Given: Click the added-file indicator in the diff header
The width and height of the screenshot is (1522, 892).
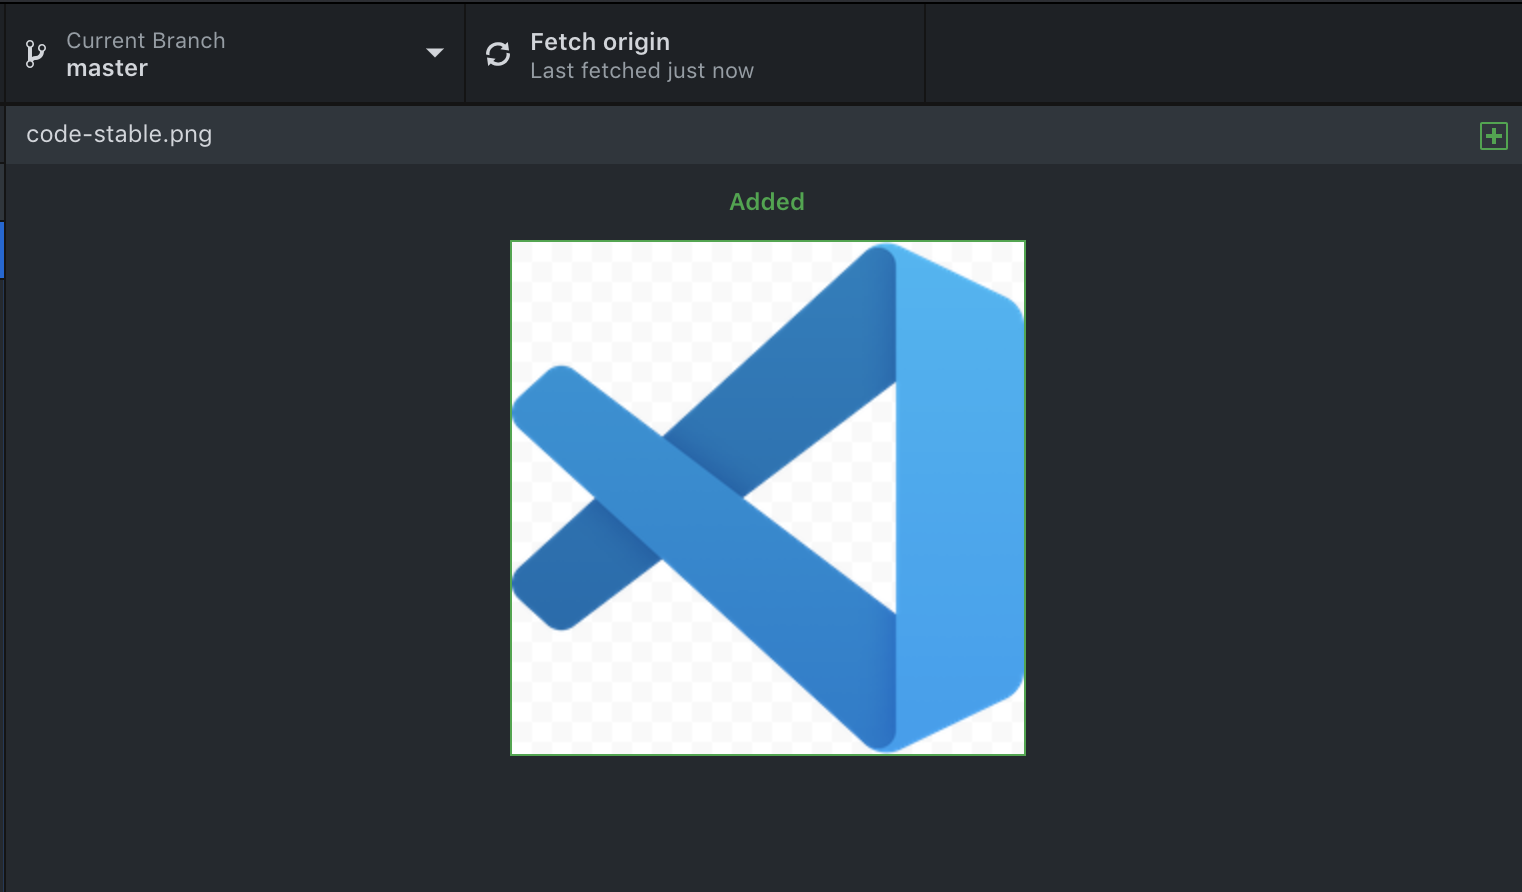Looking at the screenshot, I should tap(1493, 135).
